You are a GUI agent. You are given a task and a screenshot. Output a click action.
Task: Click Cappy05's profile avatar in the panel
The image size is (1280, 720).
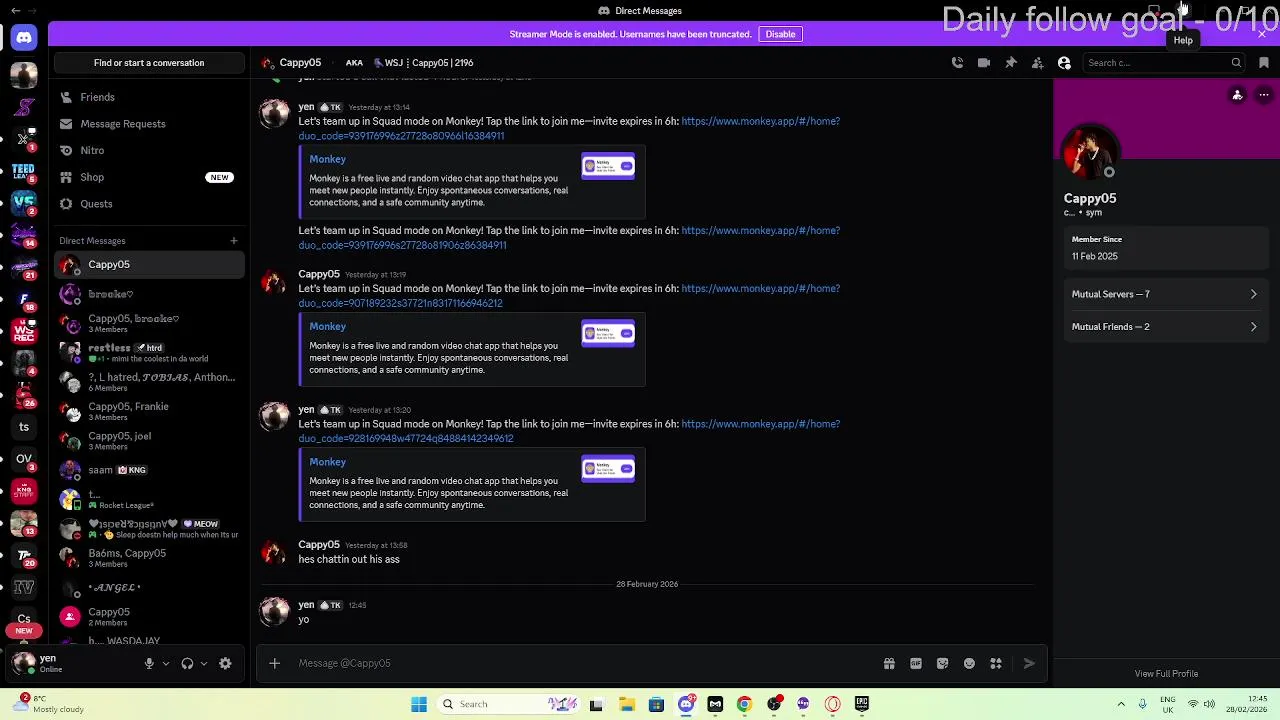pos(1089,153)
